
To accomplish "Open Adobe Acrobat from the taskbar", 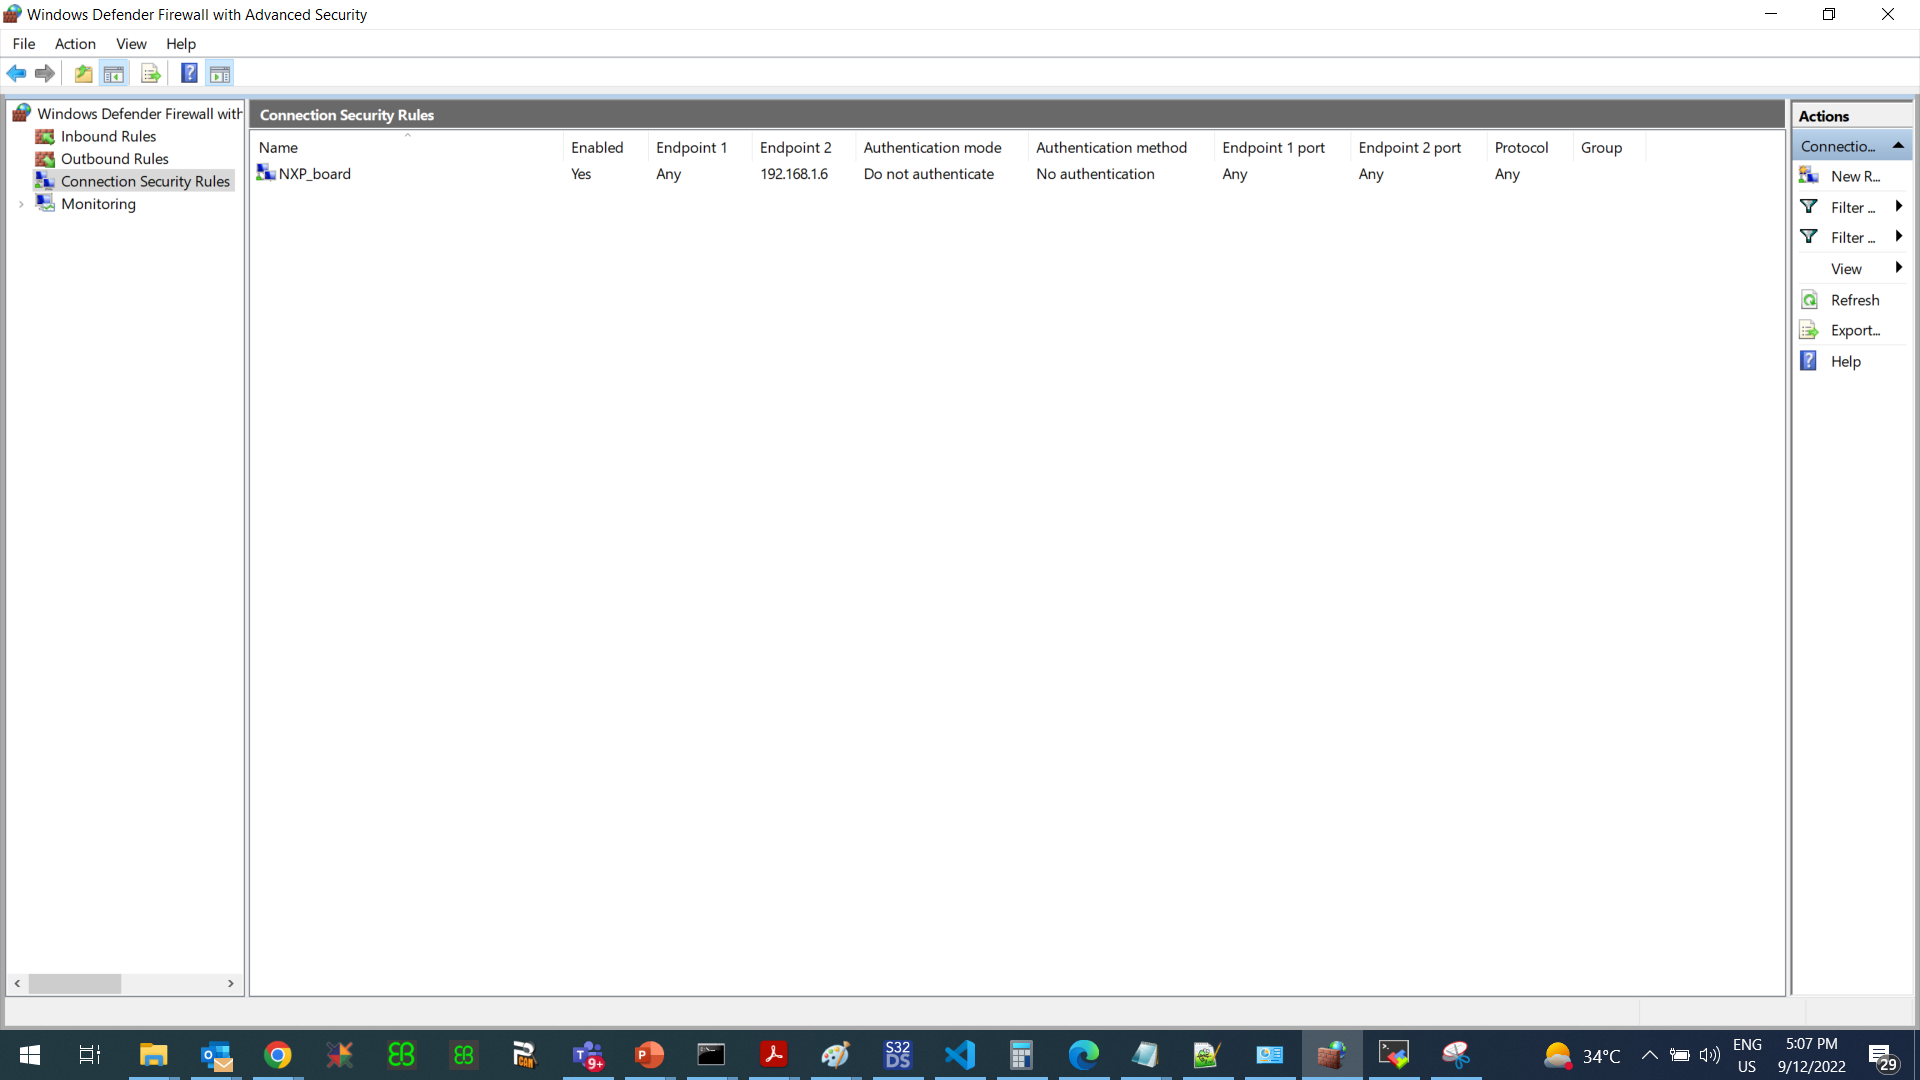I will pyautogui.click(x=773, y=1055).
